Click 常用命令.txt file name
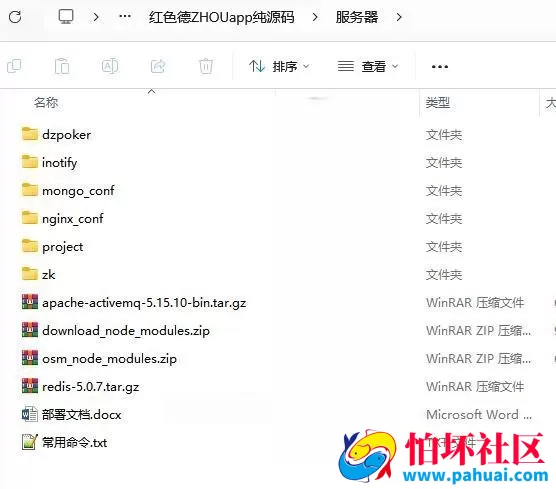This screenshot has height=489, width=556. [x=74, y=443]
